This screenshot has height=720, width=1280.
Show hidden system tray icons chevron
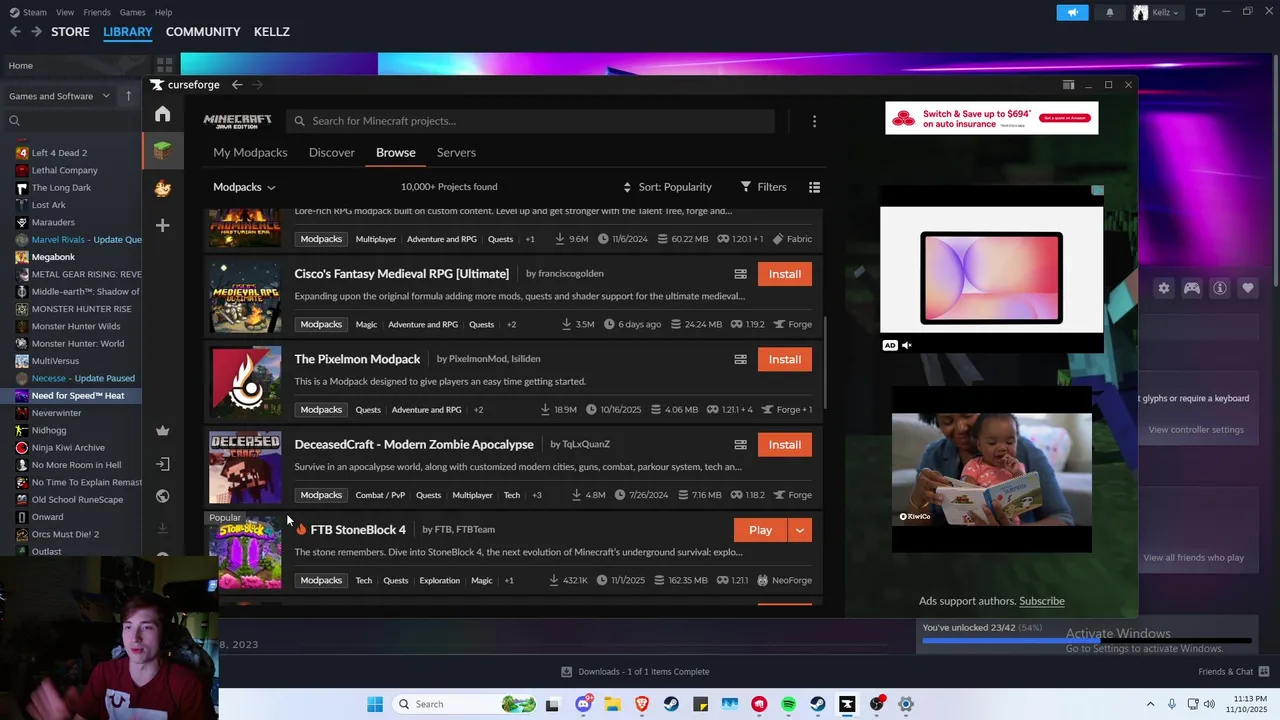coord(1150,704)
